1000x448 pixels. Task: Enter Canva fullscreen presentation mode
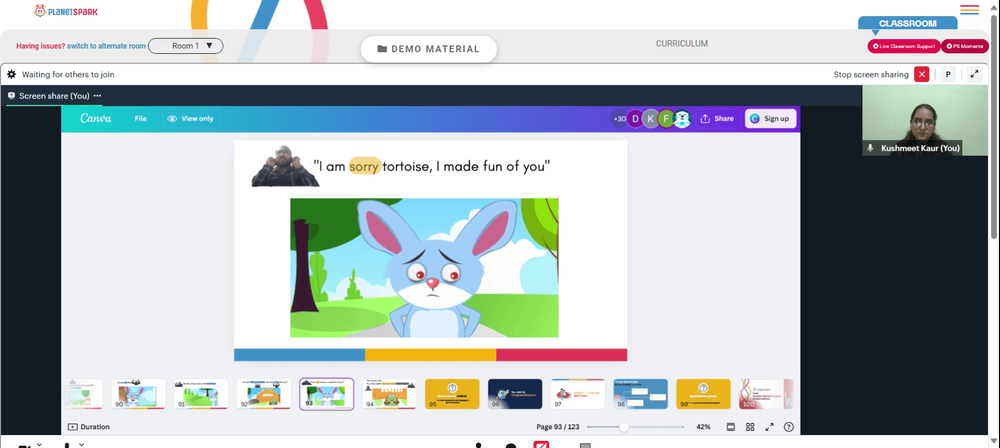point(769,427)
